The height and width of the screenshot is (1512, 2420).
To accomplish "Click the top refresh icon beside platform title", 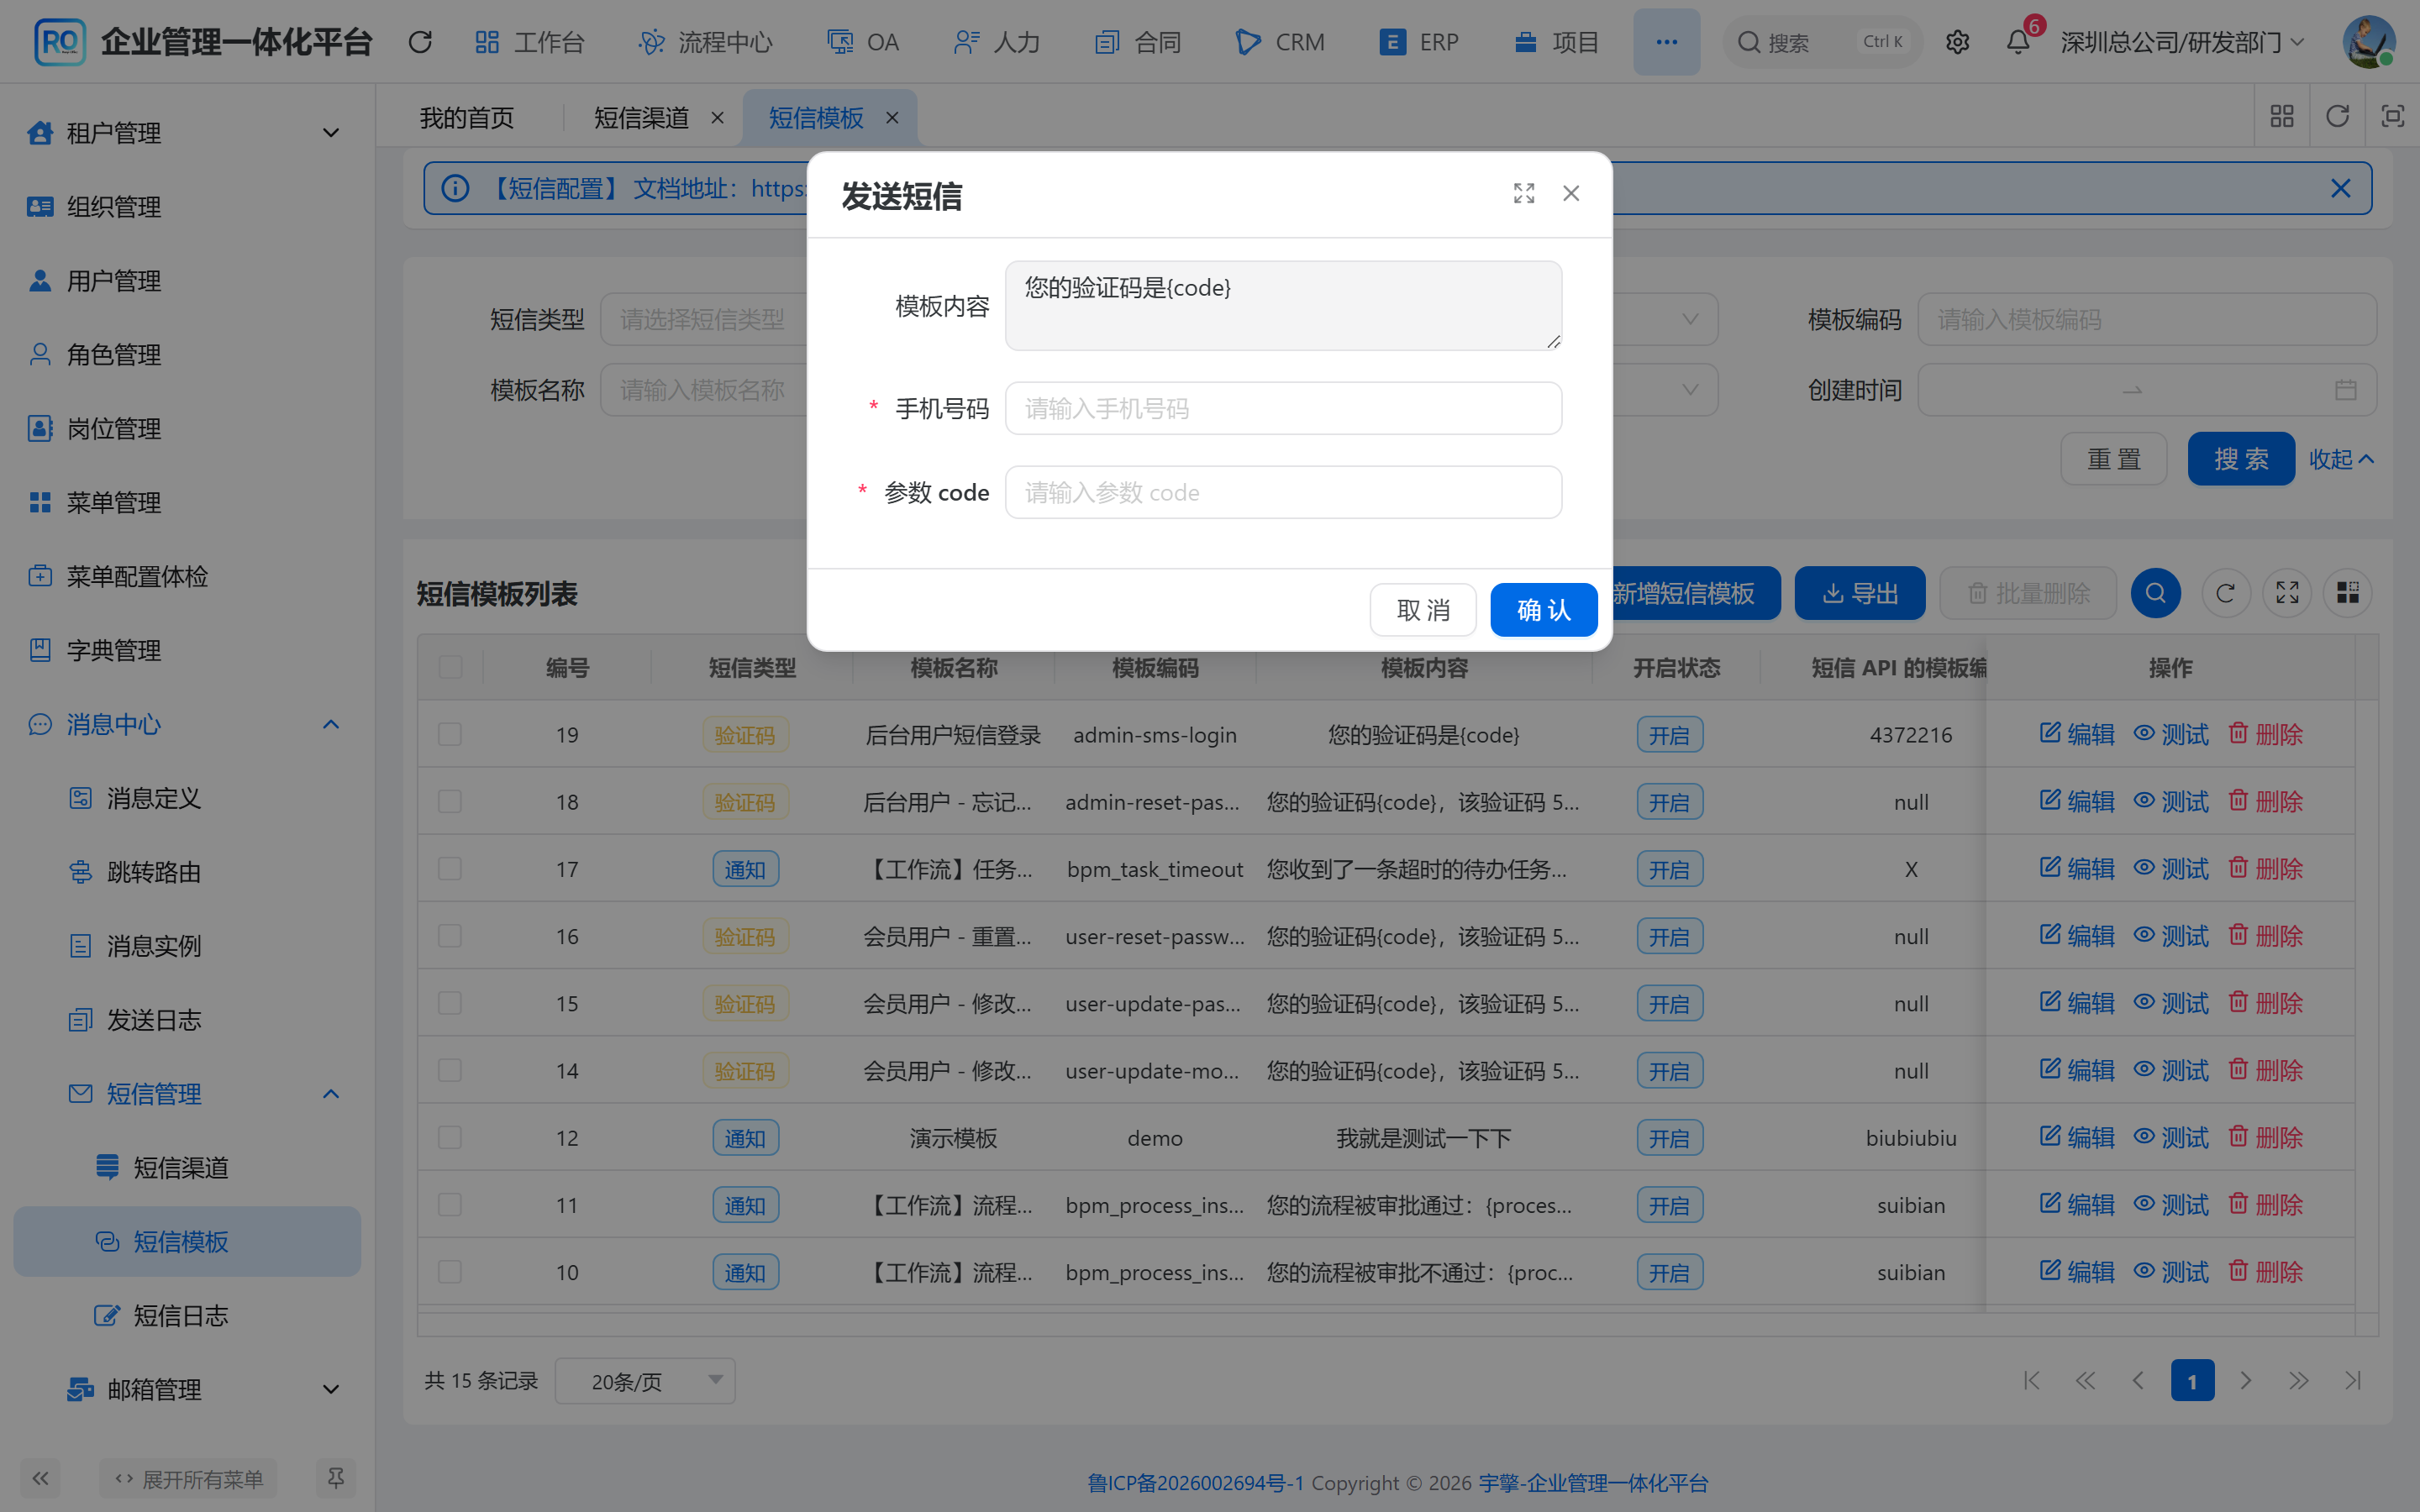I will click(420, 42).
